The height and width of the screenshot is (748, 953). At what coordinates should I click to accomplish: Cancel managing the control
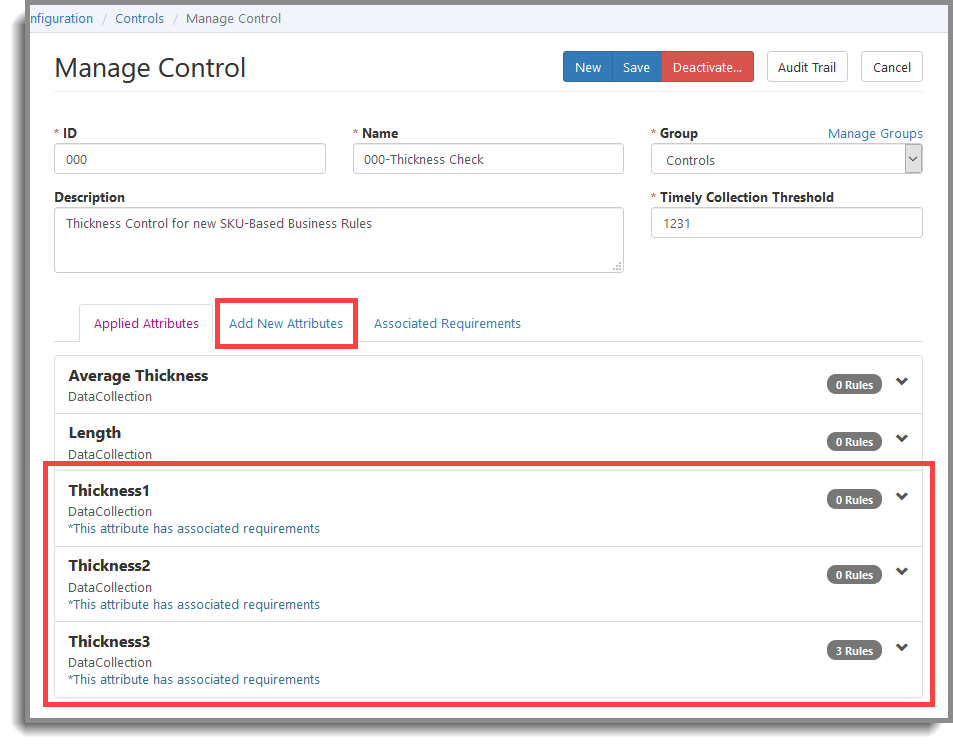click(x=891, y=67)
